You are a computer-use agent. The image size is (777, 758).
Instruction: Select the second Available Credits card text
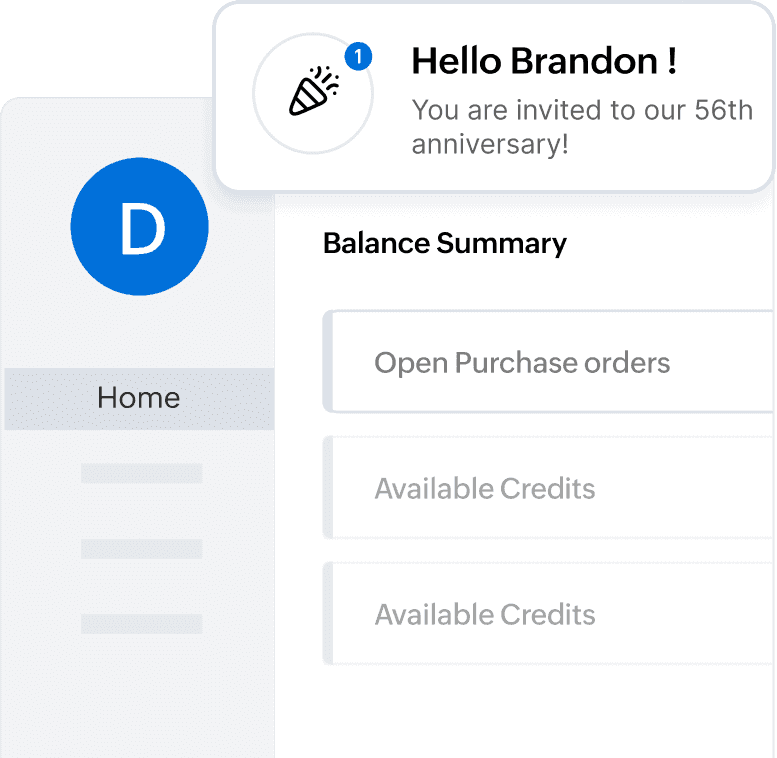485,614
